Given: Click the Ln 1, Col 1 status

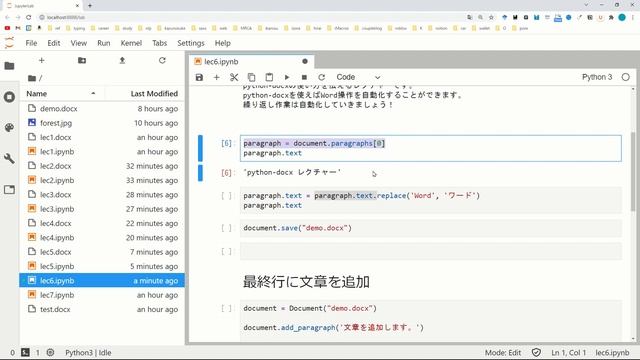Looking at the screenshot, I should click(568, 352).
